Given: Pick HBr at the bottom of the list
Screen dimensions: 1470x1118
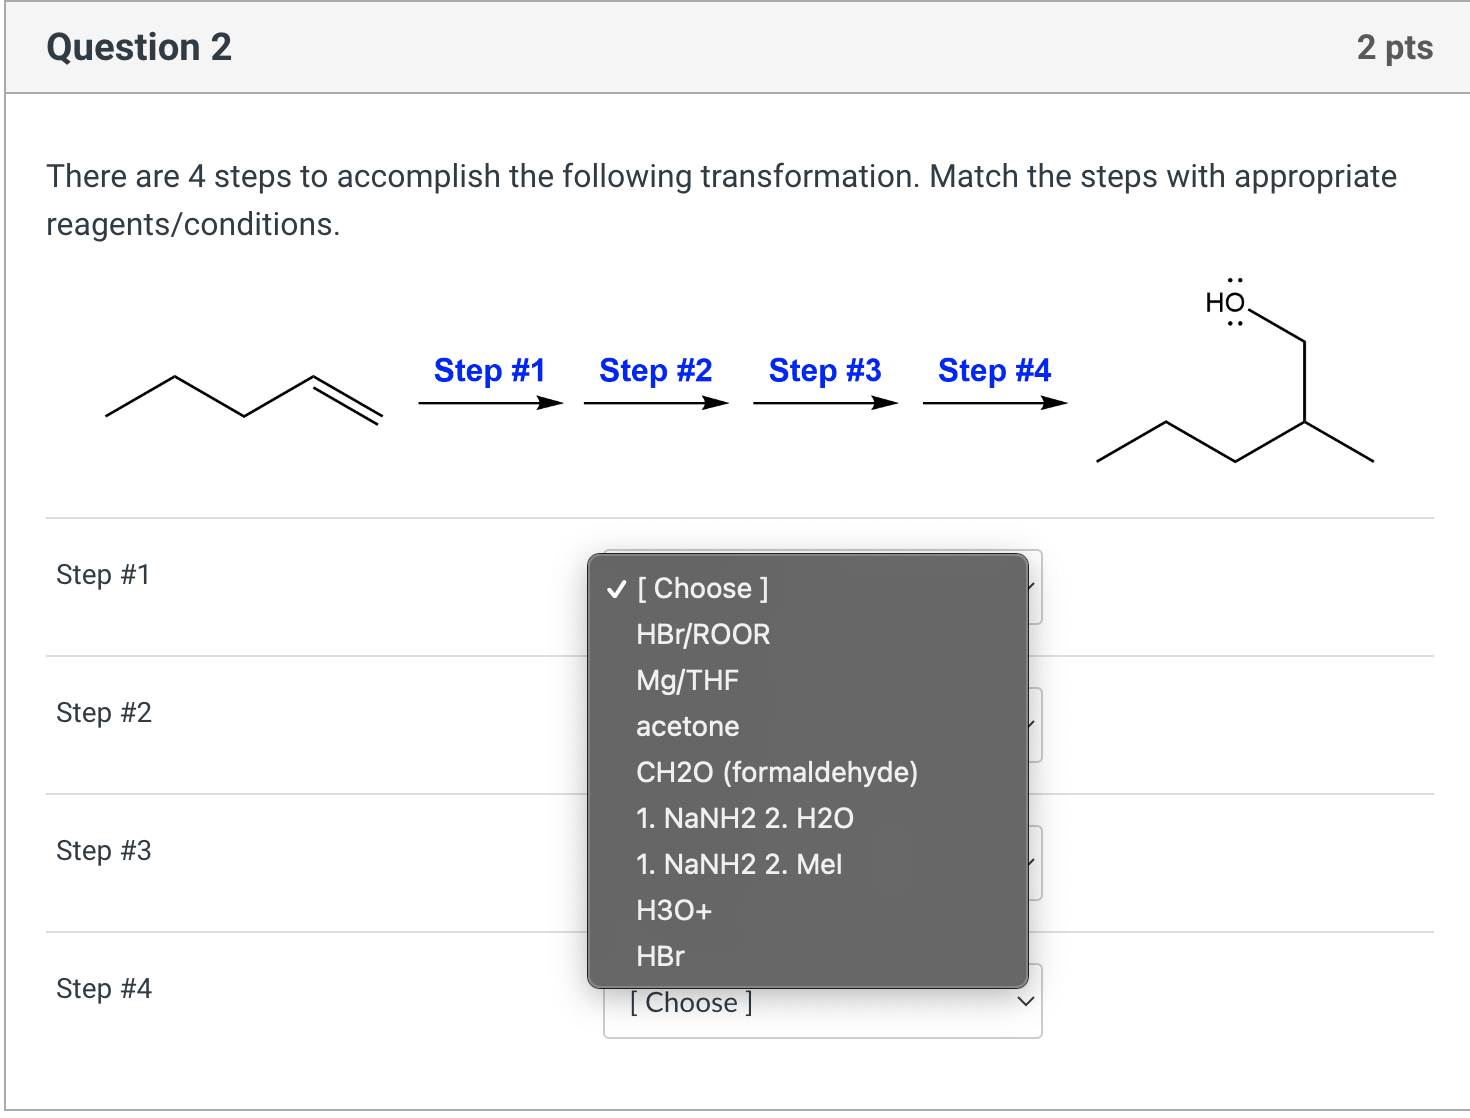Looking at the screenshot, I should (x=660, y=956).
